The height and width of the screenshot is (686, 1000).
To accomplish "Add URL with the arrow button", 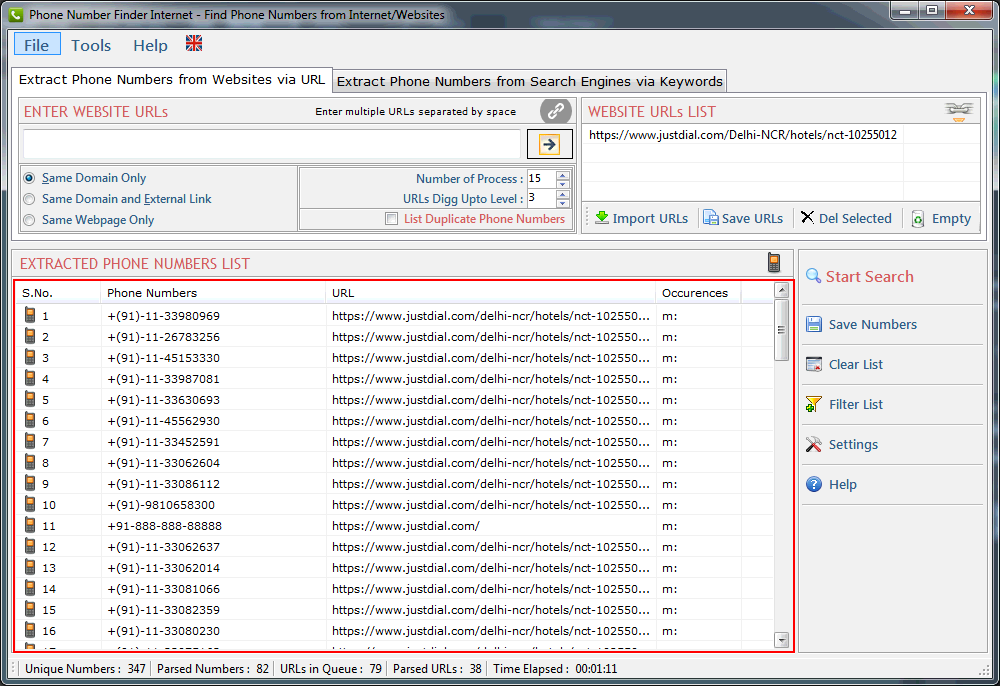I will (x=549, y=144).
